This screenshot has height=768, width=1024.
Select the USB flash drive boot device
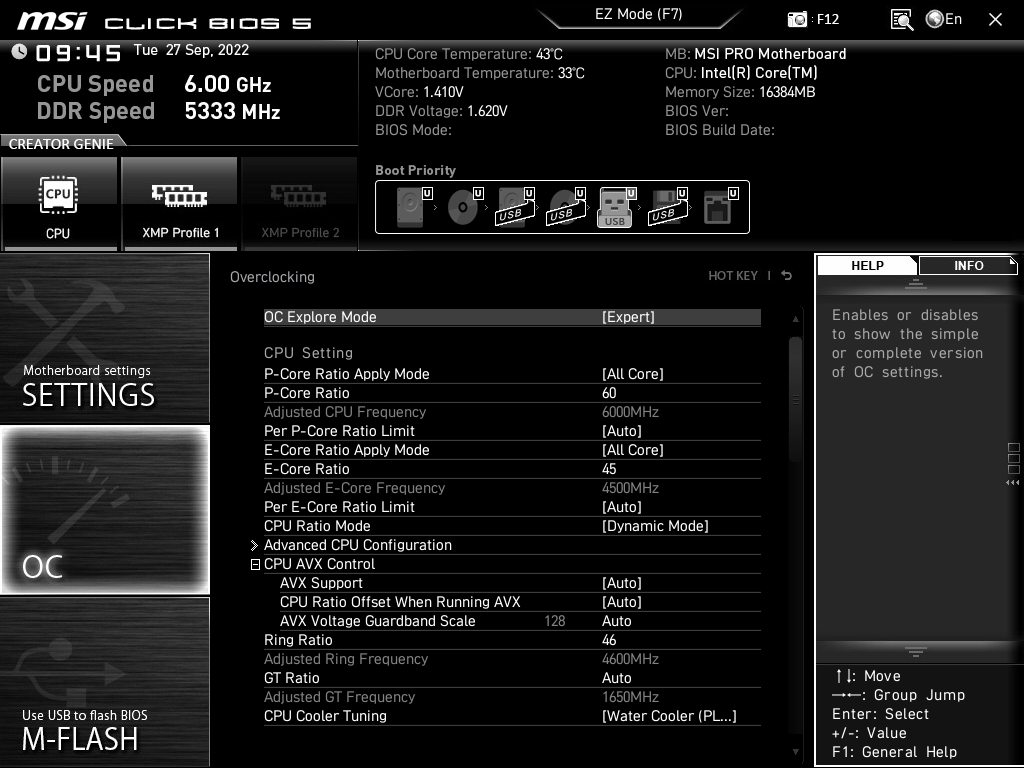[616, 205]
